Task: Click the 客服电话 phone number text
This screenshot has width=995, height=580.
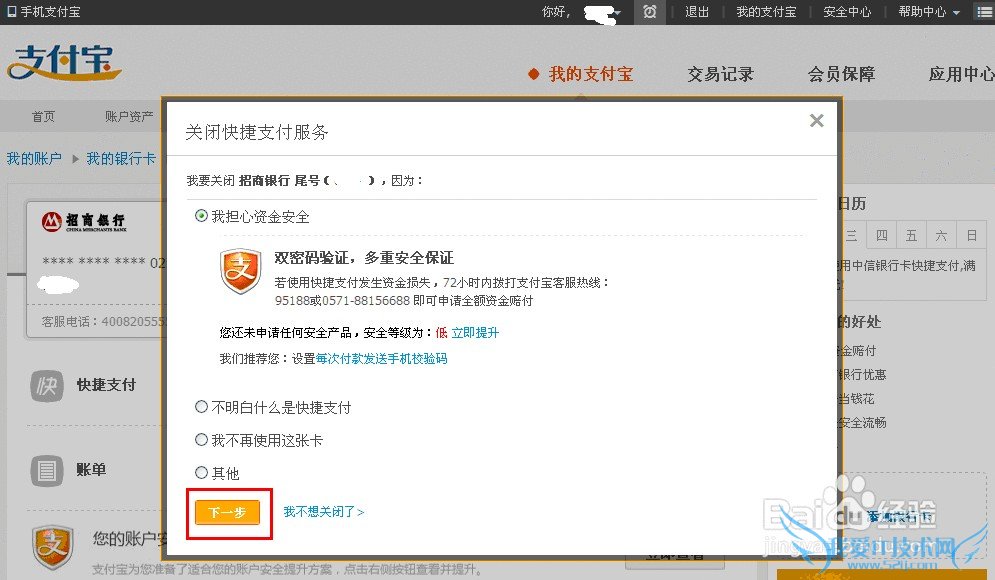Action: (x=102, y=322)
